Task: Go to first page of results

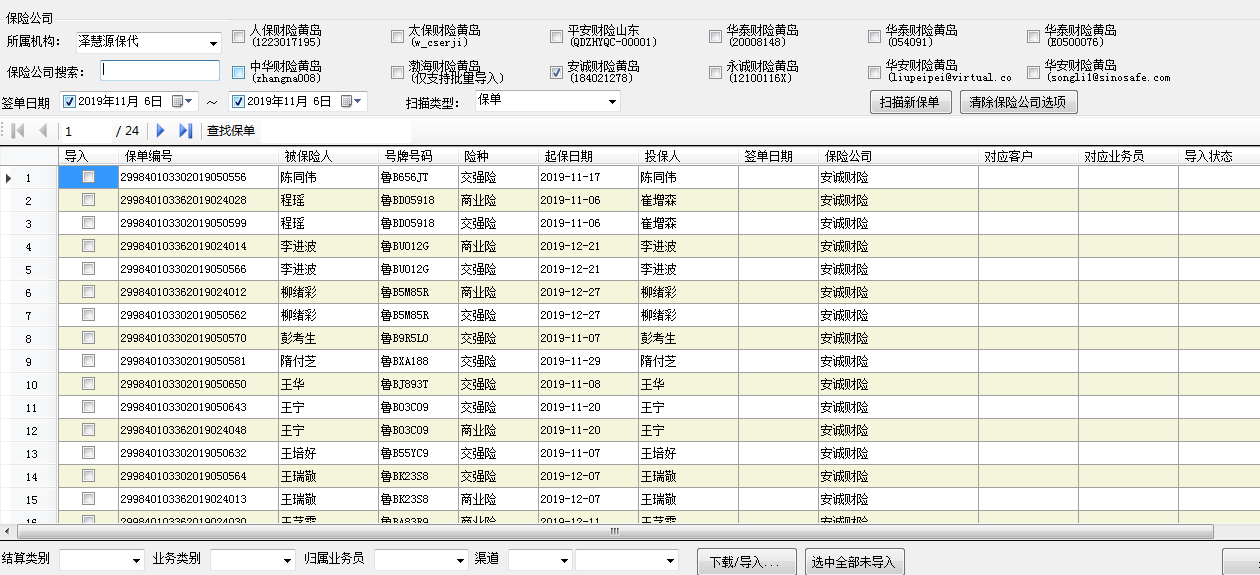Action: 18,131
